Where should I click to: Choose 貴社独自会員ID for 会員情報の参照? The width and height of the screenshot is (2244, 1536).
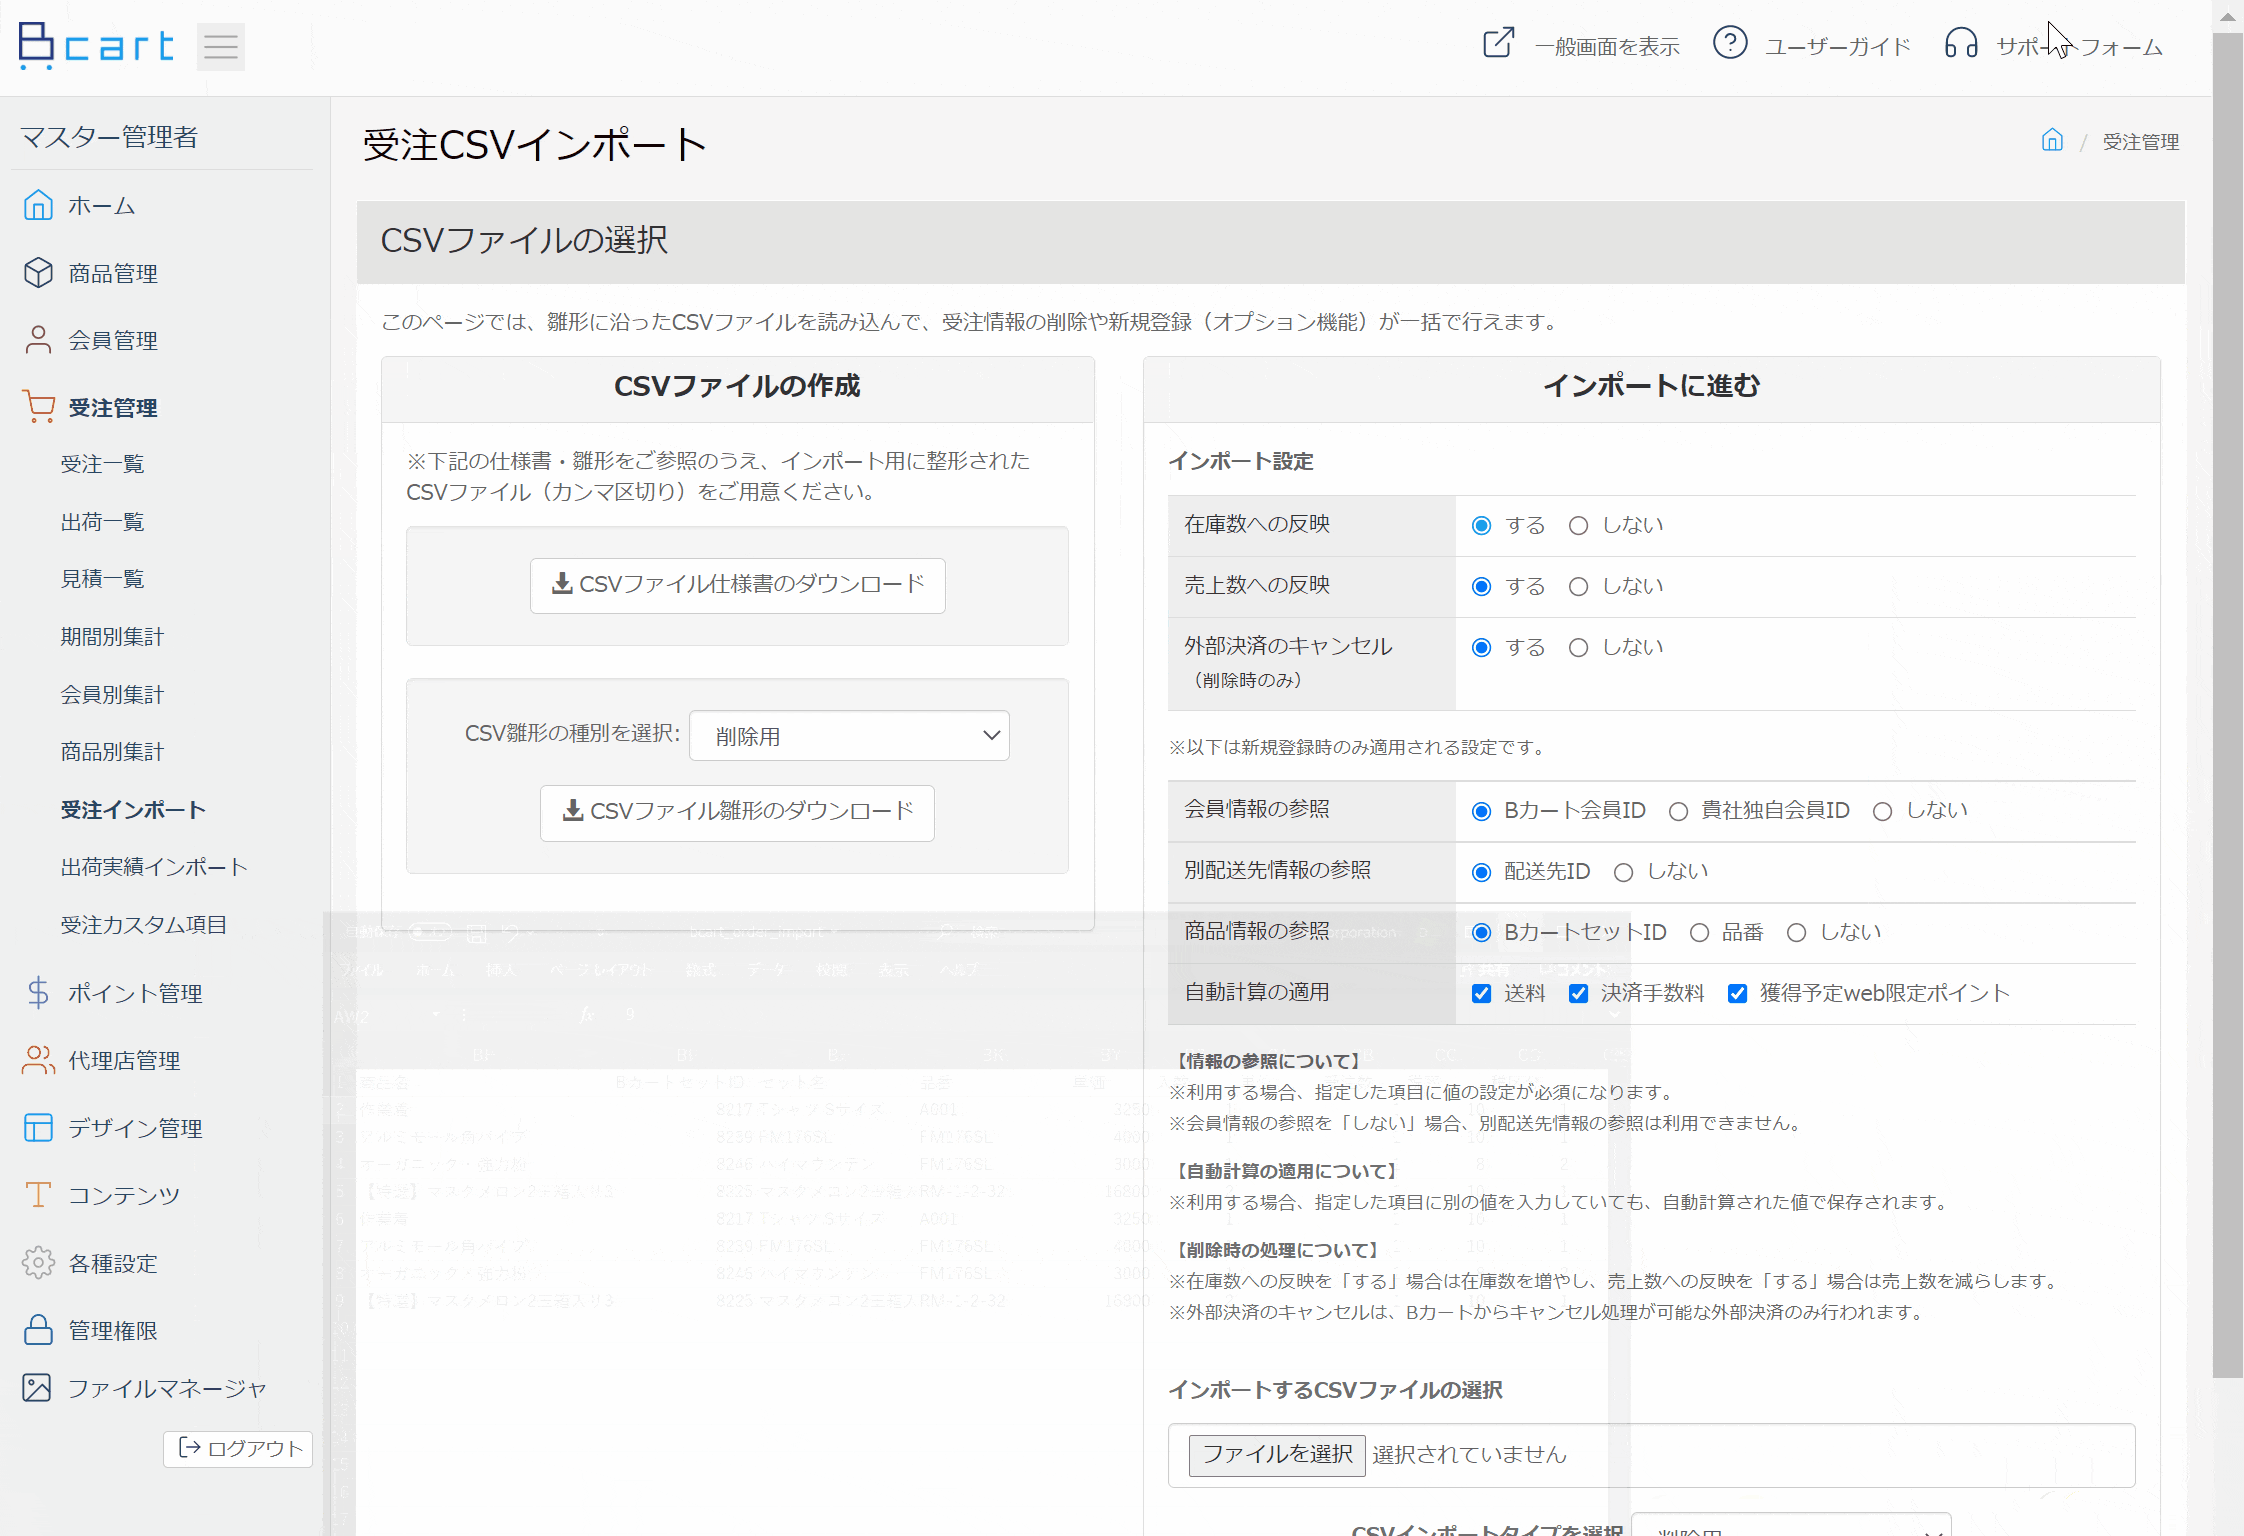point(1678,812)
